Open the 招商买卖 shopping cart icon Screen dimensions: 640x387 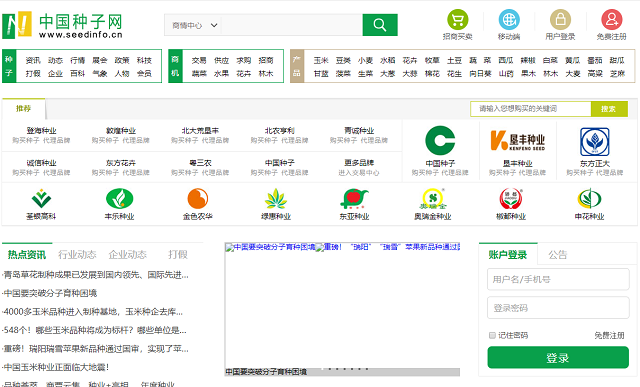(x=458, y=20)
